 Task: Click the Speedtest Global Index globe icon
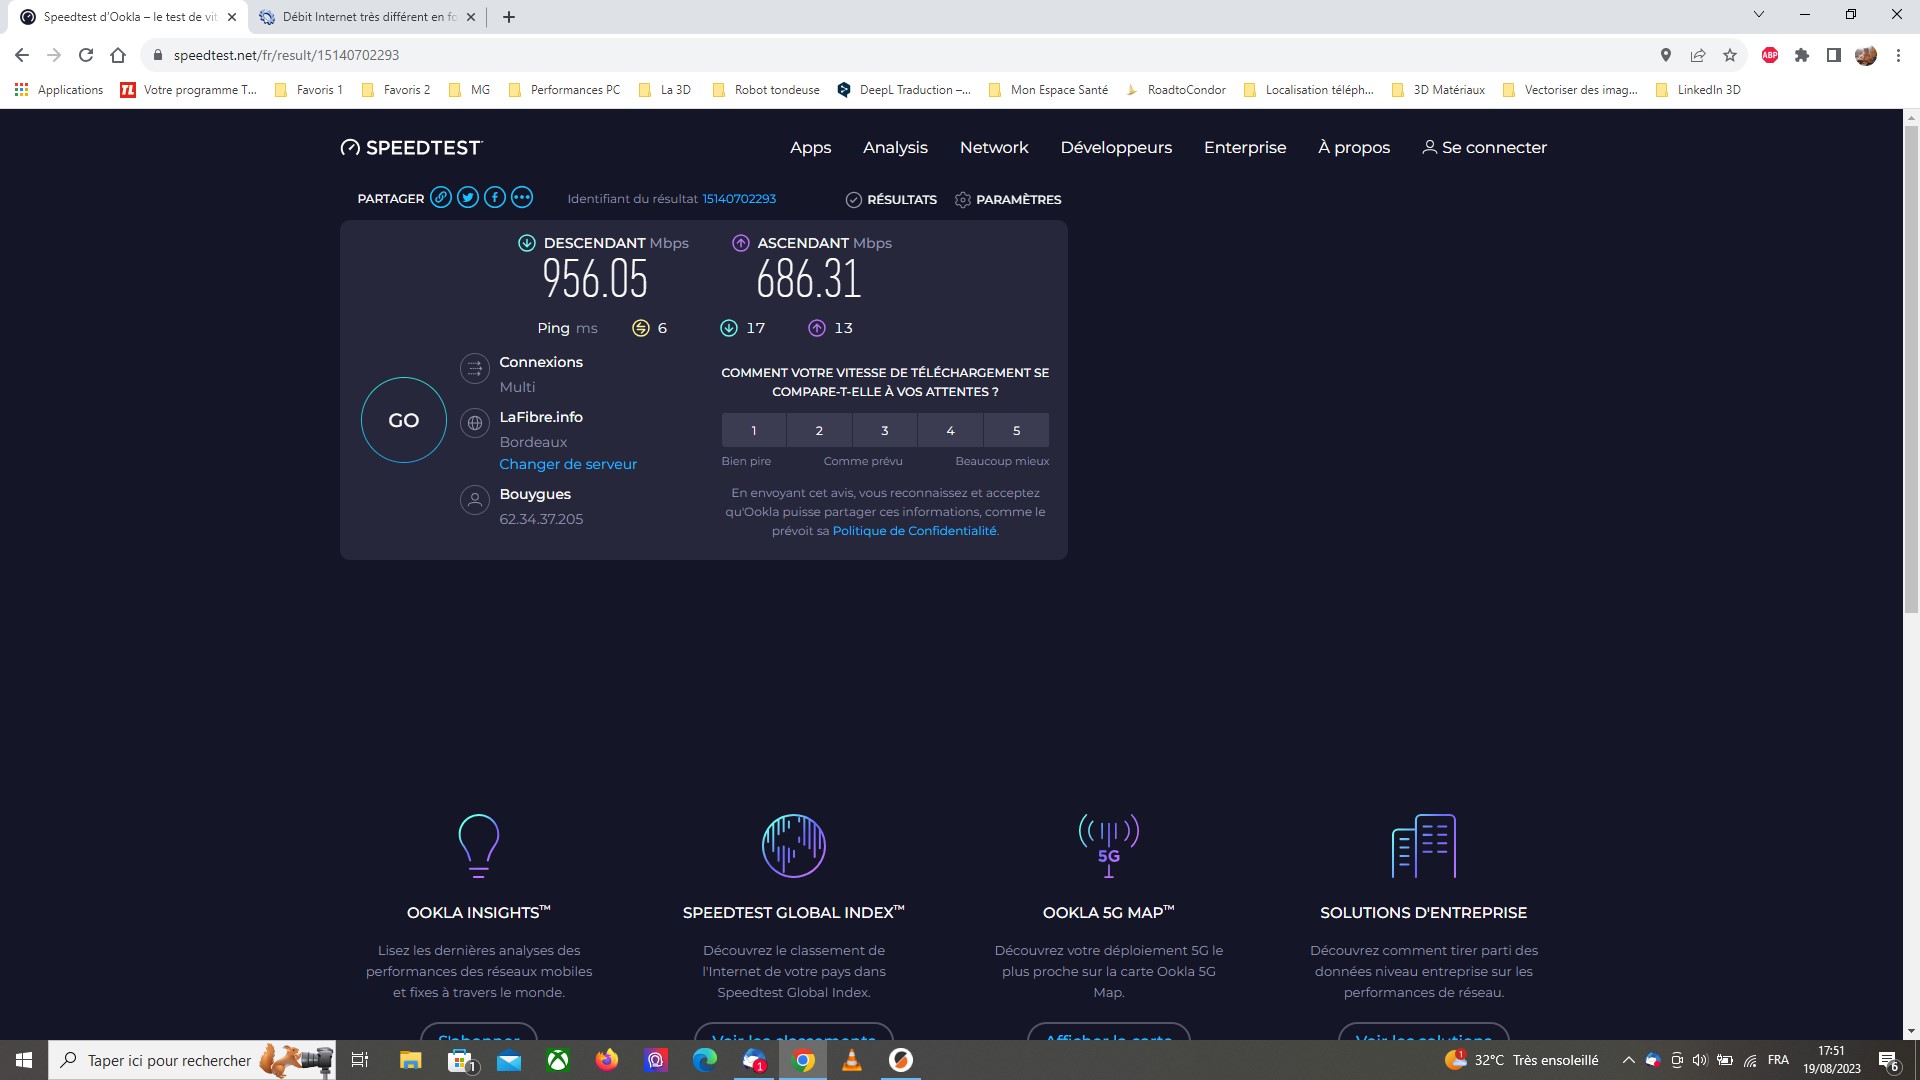tap(793, 846)
